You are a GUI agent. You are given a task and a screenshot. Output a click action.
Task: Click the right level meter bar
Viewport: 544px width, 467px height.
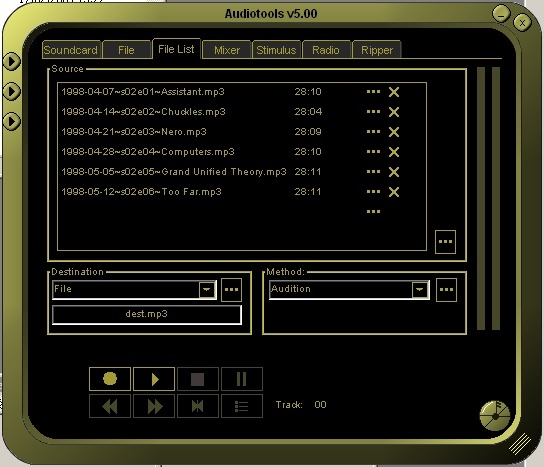(x=496, y=198)
